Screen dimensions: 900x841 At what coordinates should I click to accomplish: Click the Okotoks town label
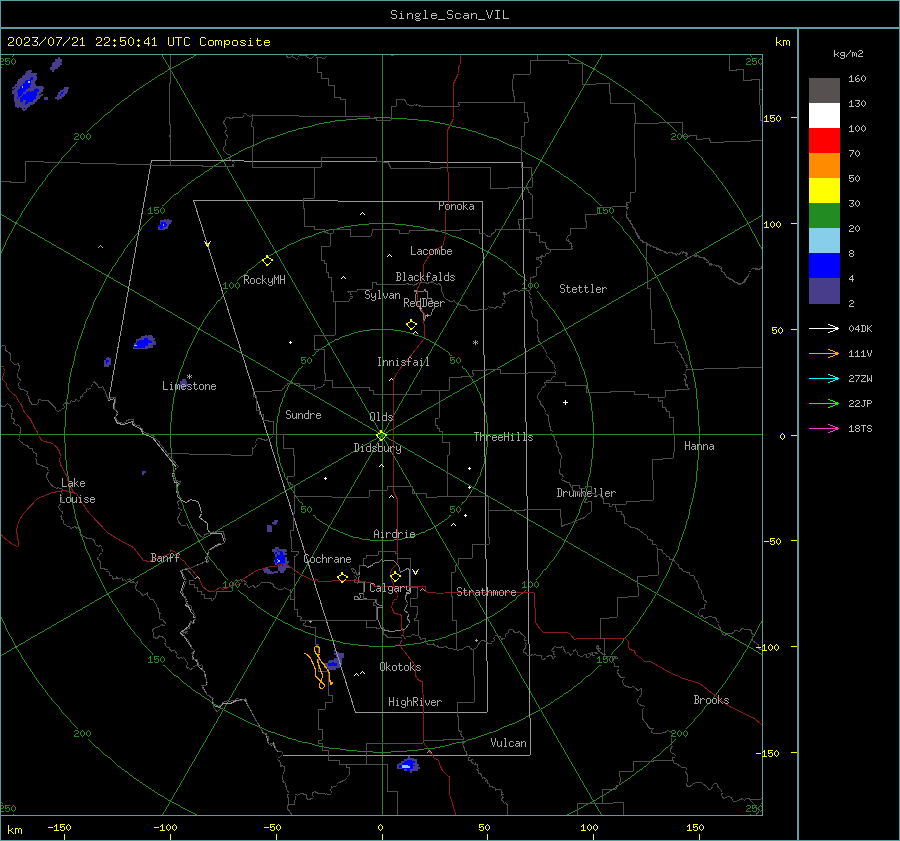tap(400, 667)
